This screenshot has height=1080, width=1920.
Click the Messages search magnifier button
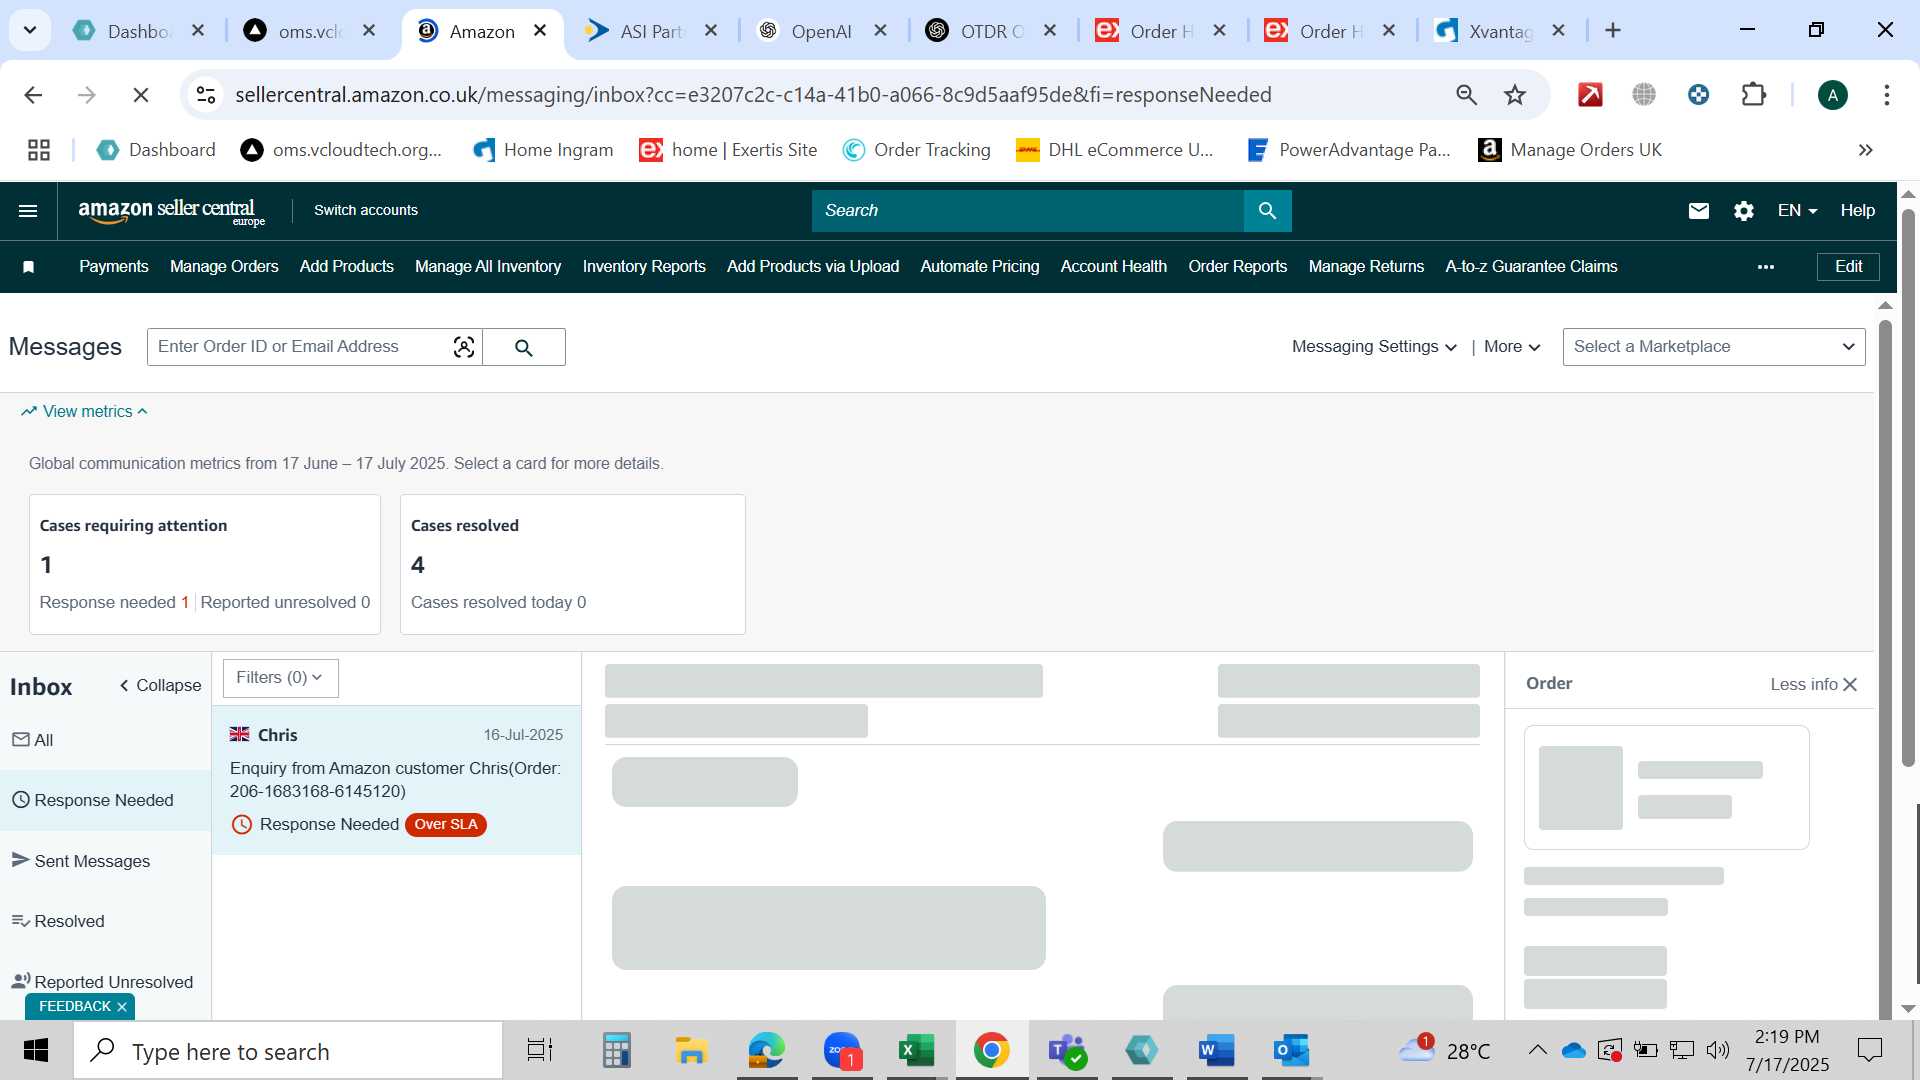(x=524, y=347)
